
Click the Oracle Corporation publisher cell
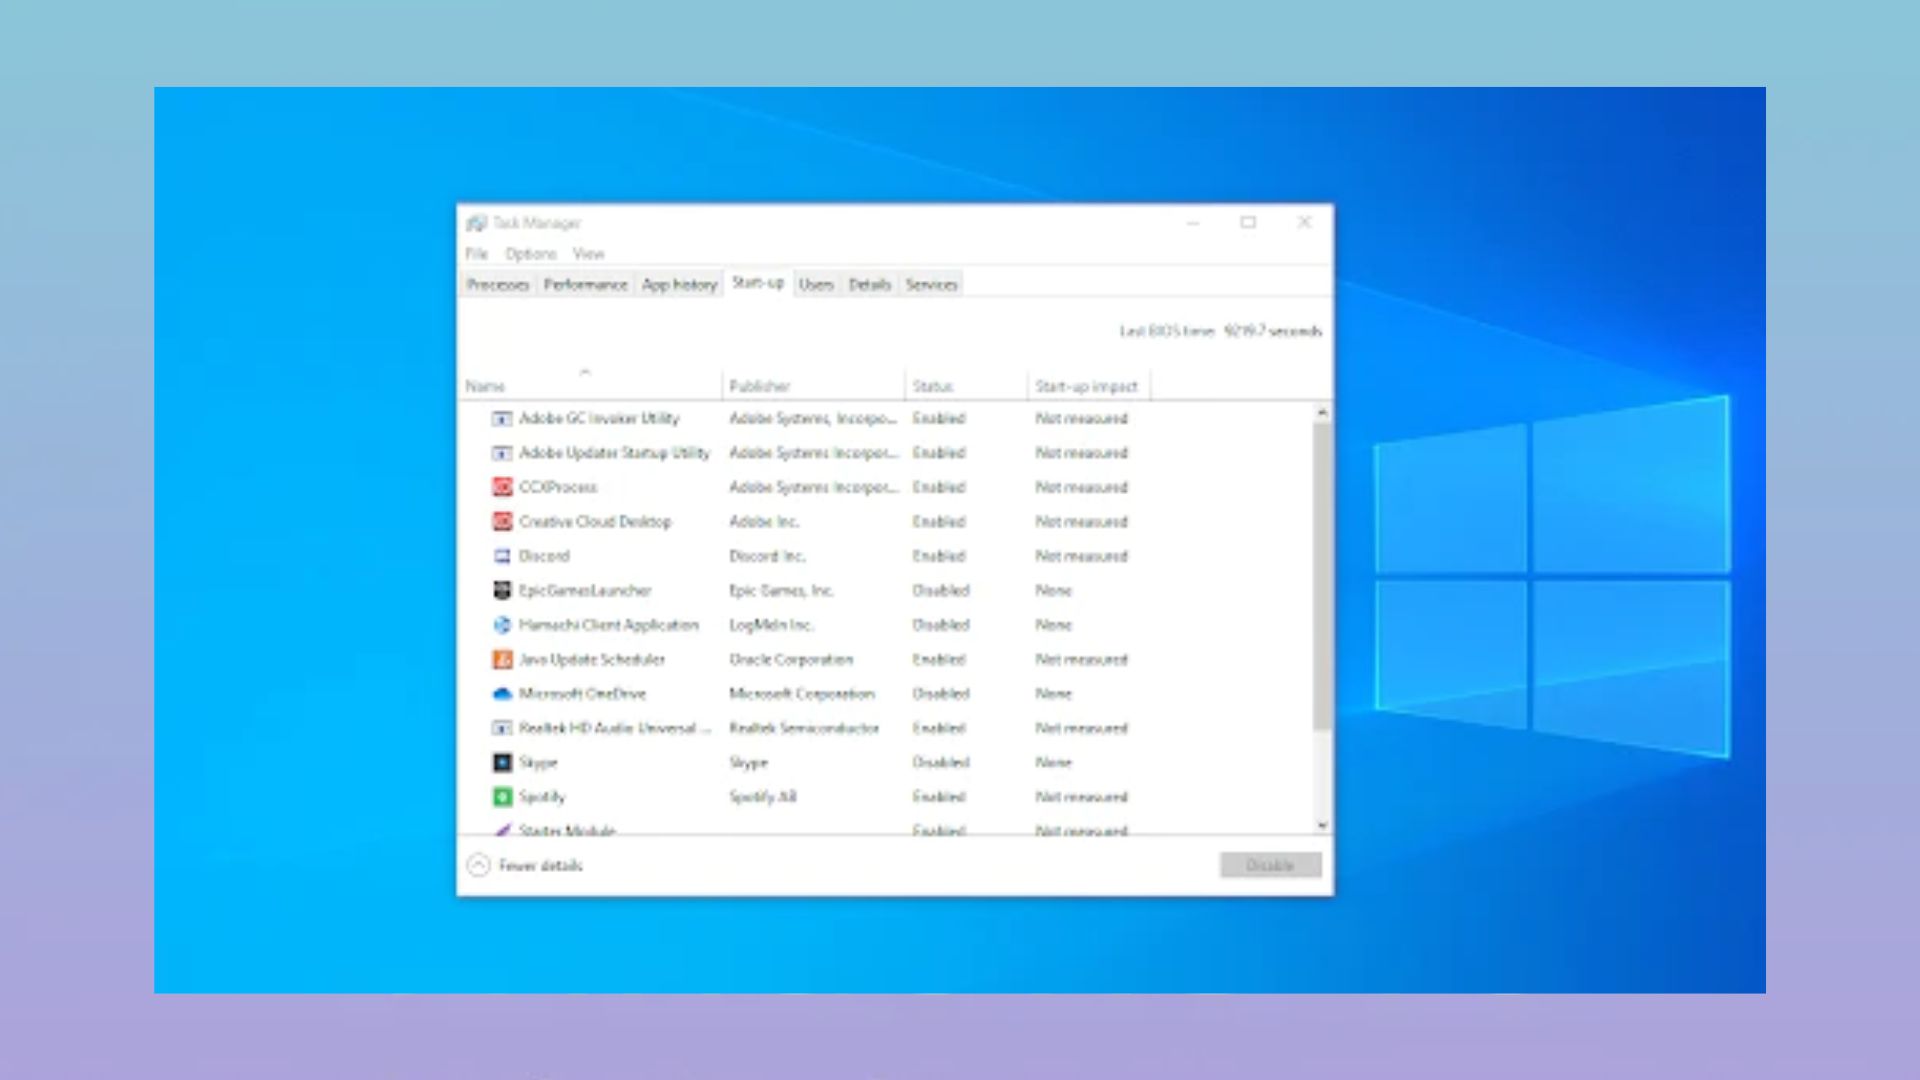coord(791,659)
